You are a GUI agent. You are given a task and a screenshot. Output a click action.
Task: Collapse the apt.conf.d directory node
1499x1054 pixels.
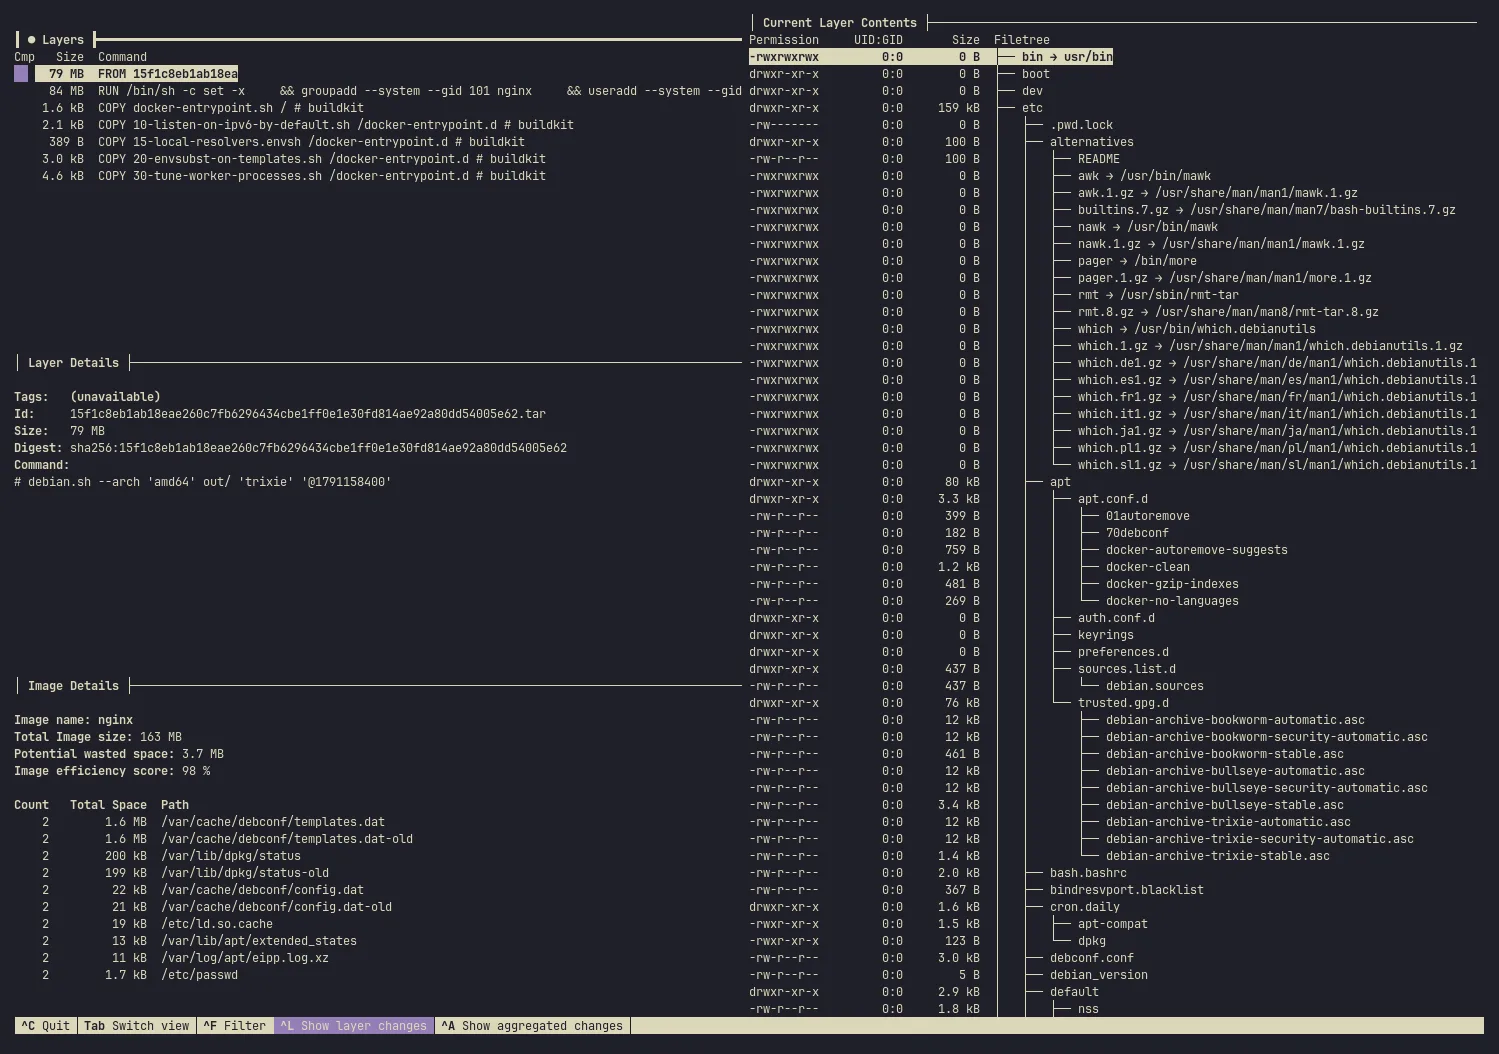(x=1113, y=499)
